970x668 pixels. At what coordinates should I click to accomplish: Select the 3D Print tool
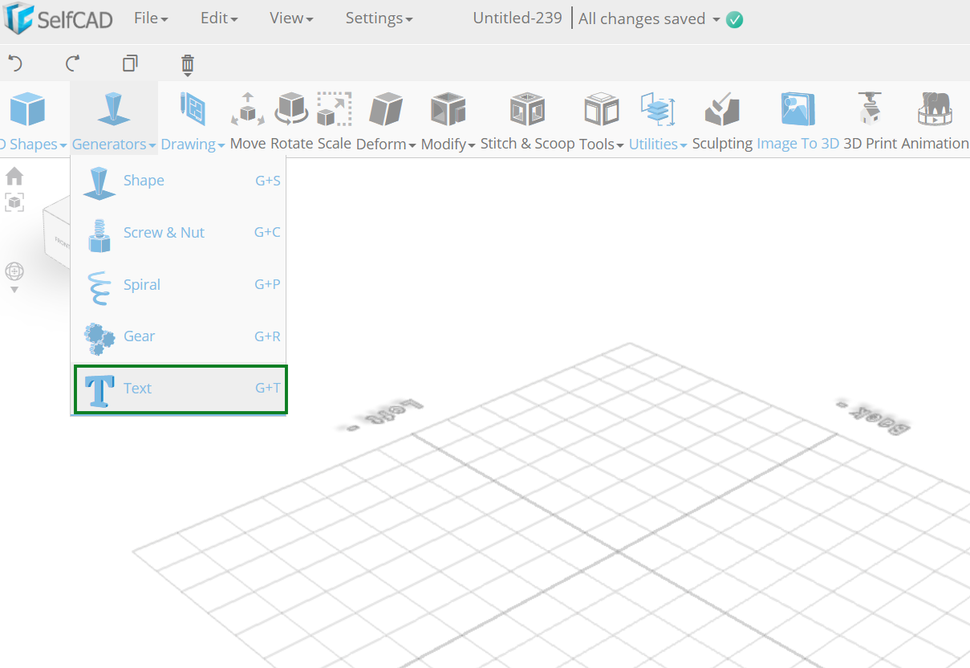(868, 120)
